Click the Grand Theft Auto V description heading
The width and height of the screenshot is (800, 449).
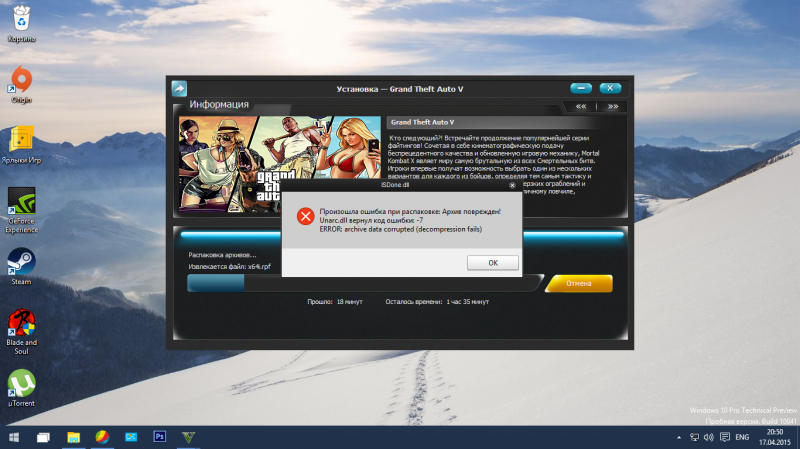click(422, 122)
